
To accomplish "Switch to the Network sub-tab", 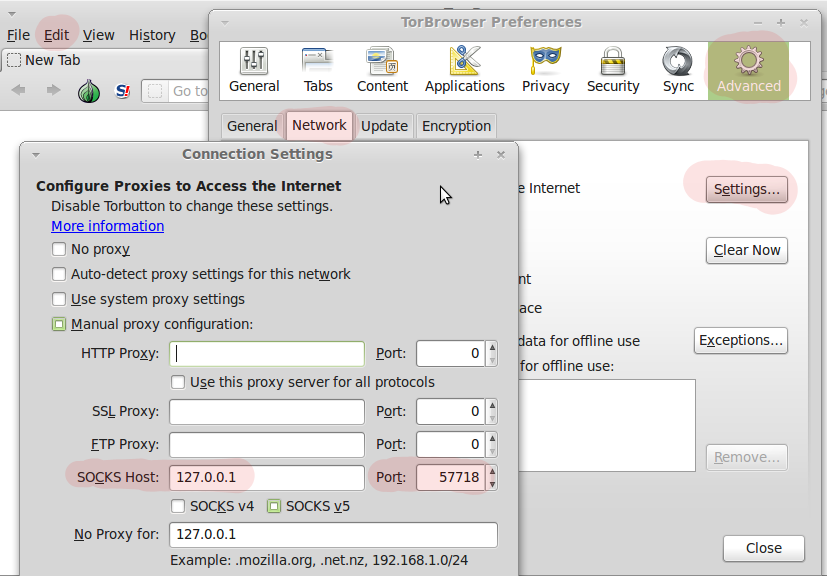I will (319, 126).
